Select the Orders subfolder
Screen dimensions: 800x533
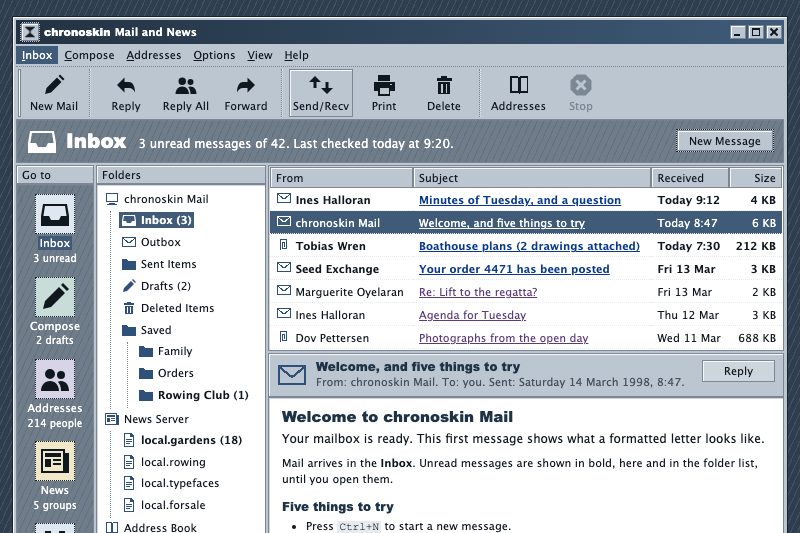[x=166, y=373]
